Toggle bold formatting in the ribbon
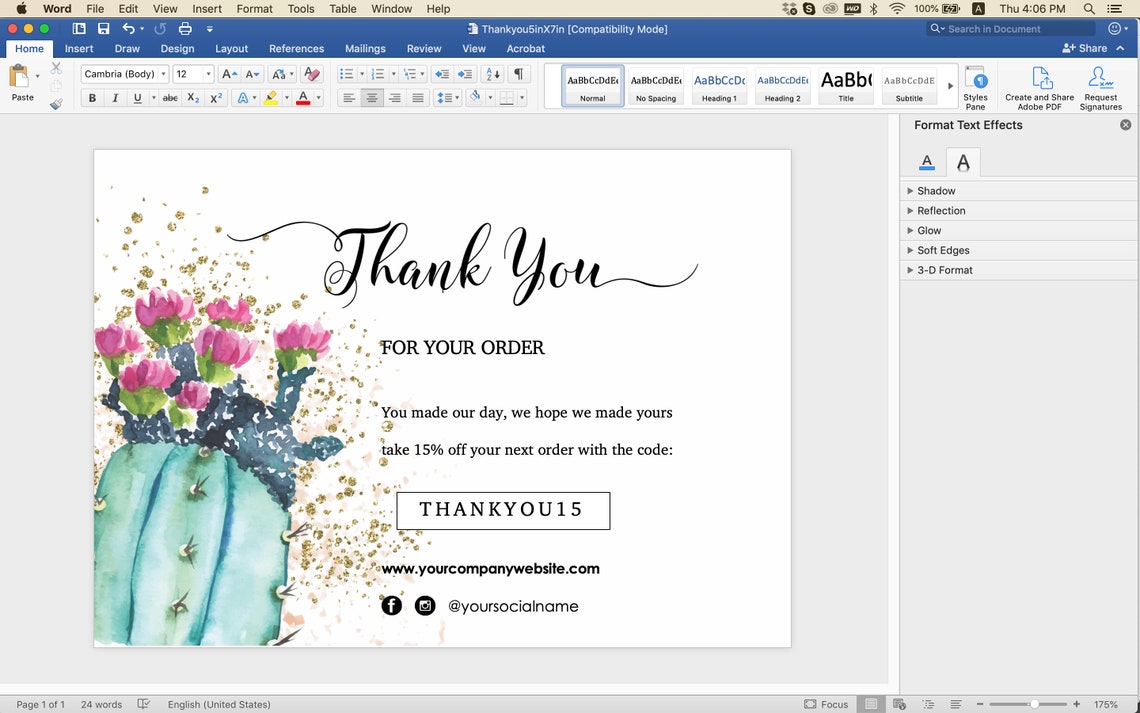Image resolution: width=1140 pixels, height=713 pixels. coord(92,97)
